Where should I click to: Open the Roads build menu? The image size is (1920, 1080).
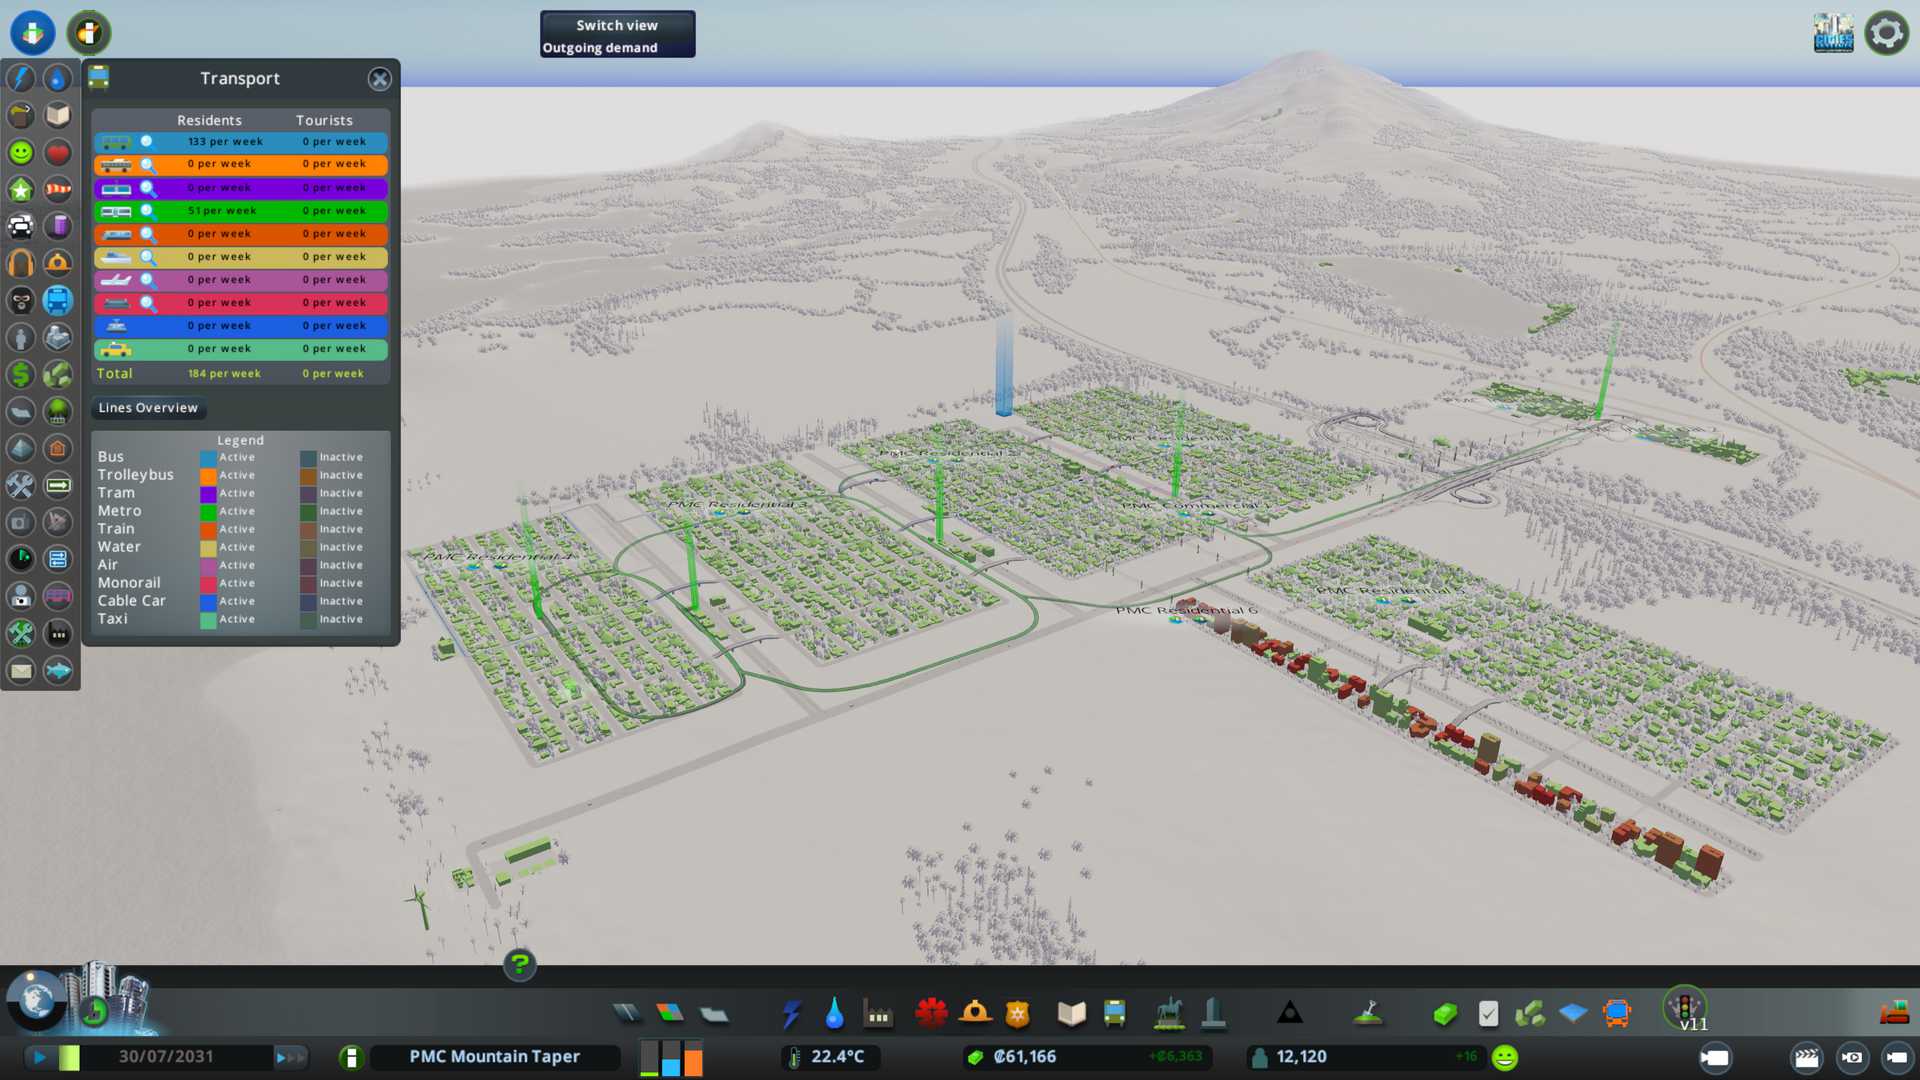[x=627, y=1014]
